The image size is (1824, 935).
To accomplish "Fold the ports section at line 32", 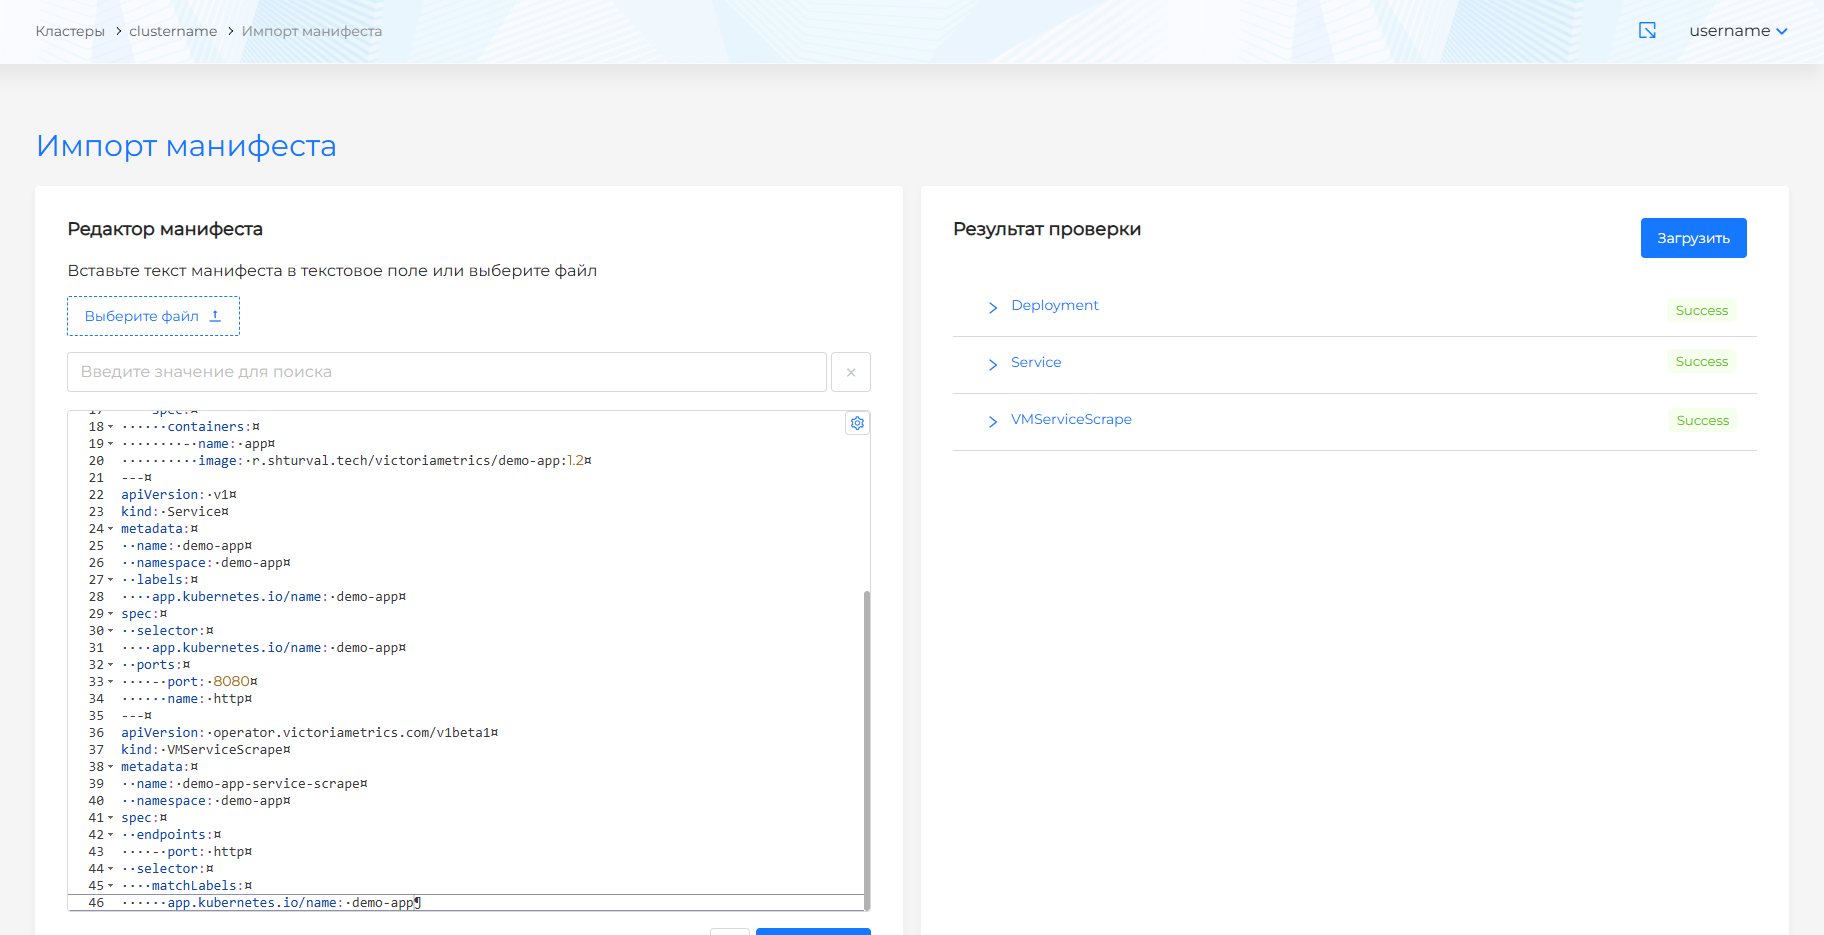I will [111, 665].
